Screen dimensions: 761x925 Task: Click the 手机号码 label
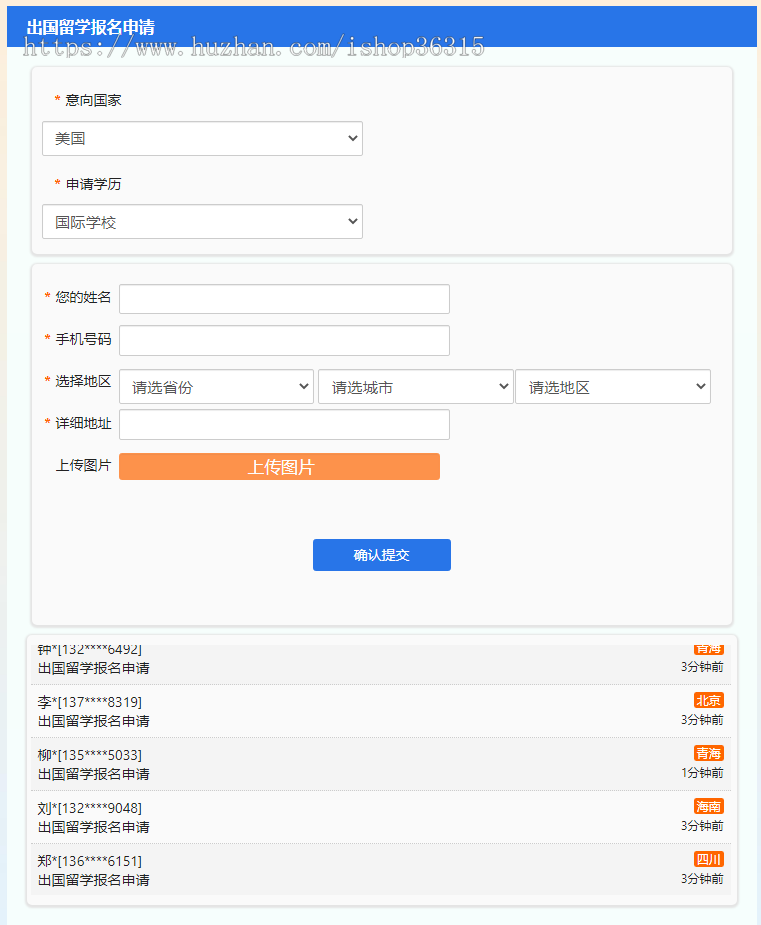(83, 339)
